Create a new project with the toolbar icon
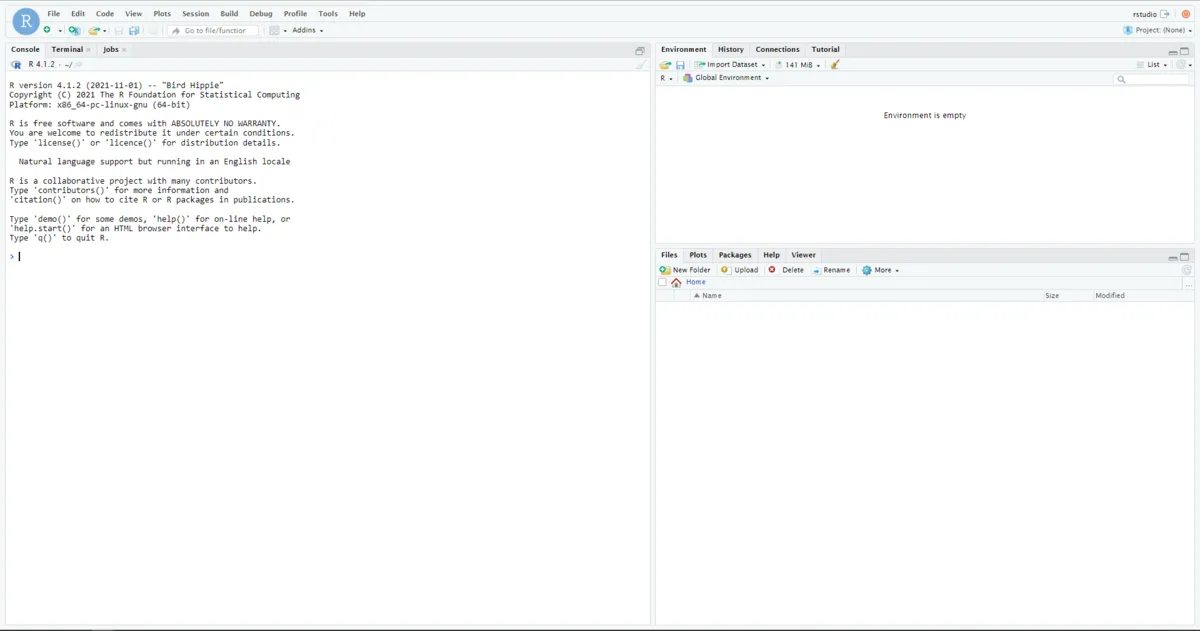The image size is (1200, 631). (74, 30)
